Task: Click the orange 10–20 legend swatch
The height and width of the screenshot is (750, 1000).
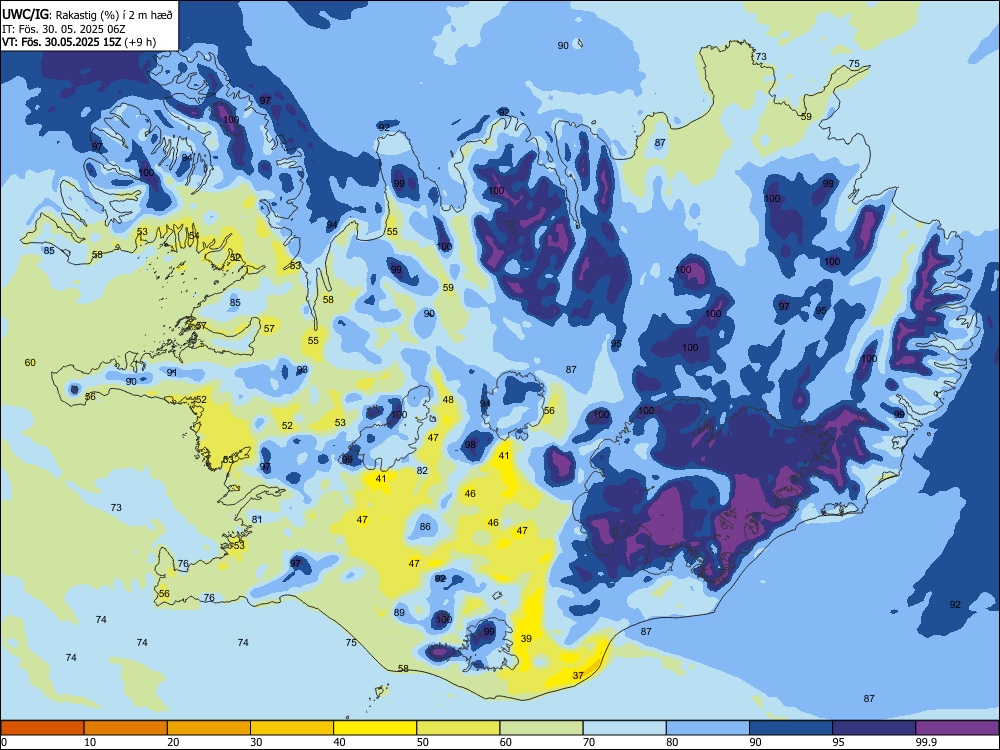Action: click(x=126, y=728)
